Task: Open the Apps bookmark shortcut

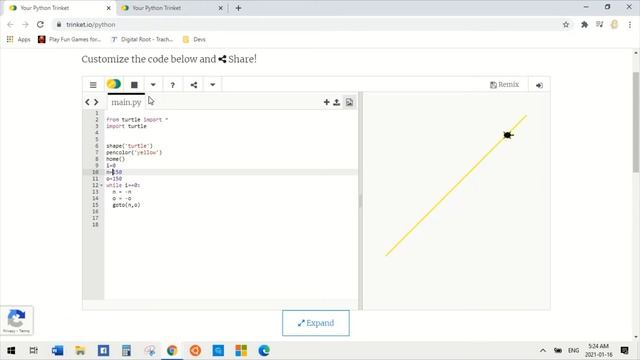Action: (18, 39)
